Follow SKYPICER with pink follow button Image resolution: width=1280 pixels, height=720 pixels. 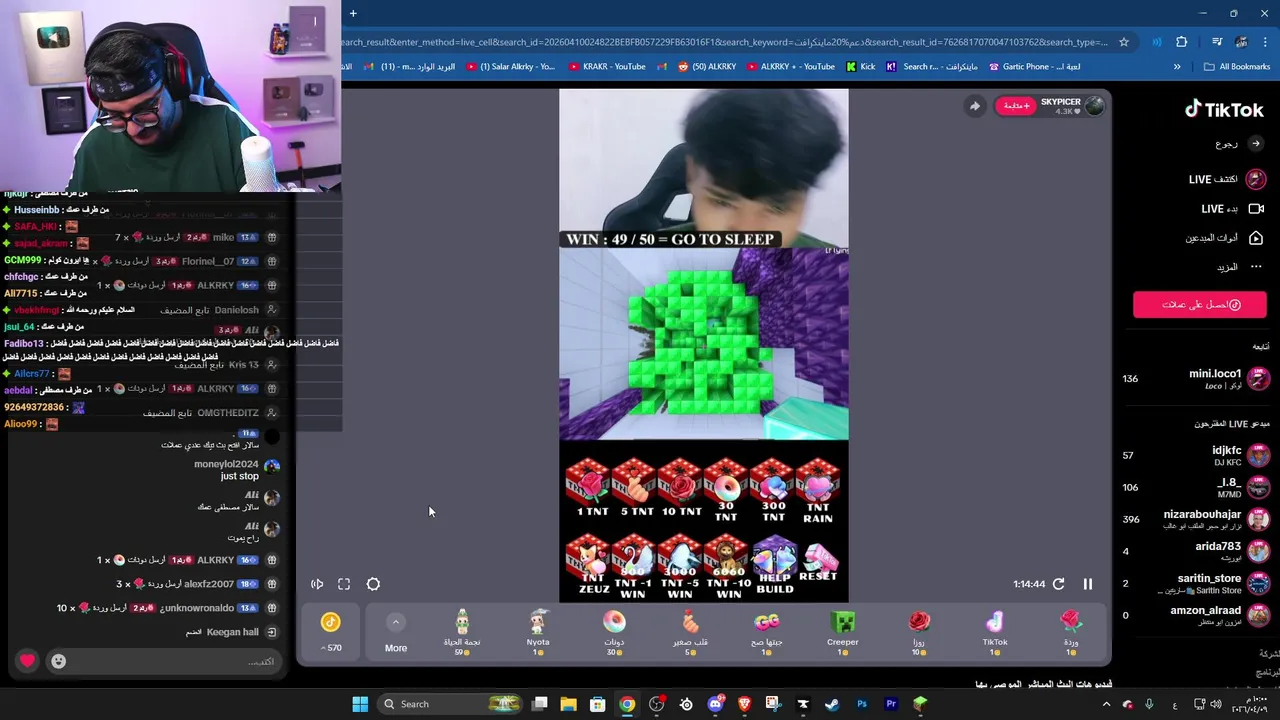(1015, 106)
